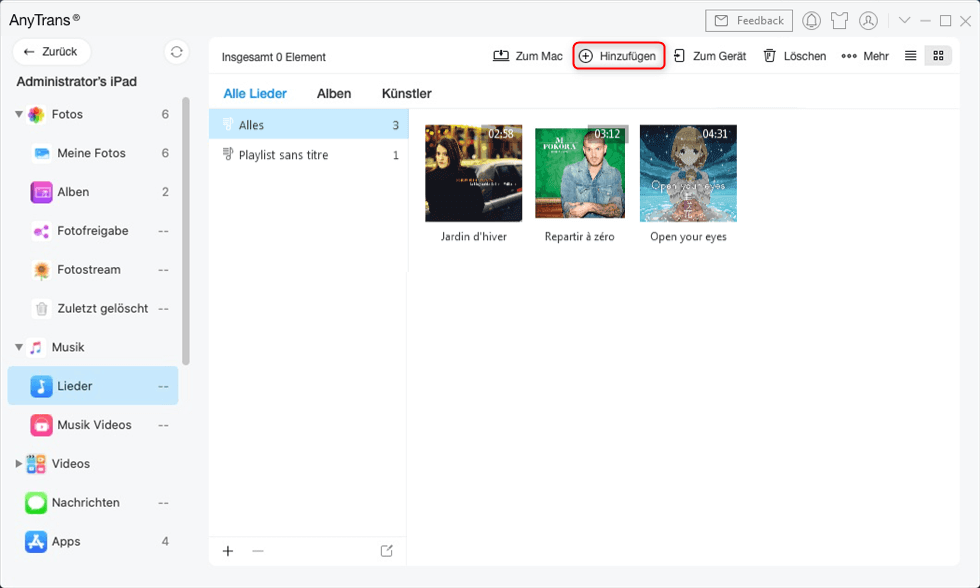This screenshot has width=980, height=588.
Task: Click the refresh icon beside Zurück
Action: click(x=177, y=52)
